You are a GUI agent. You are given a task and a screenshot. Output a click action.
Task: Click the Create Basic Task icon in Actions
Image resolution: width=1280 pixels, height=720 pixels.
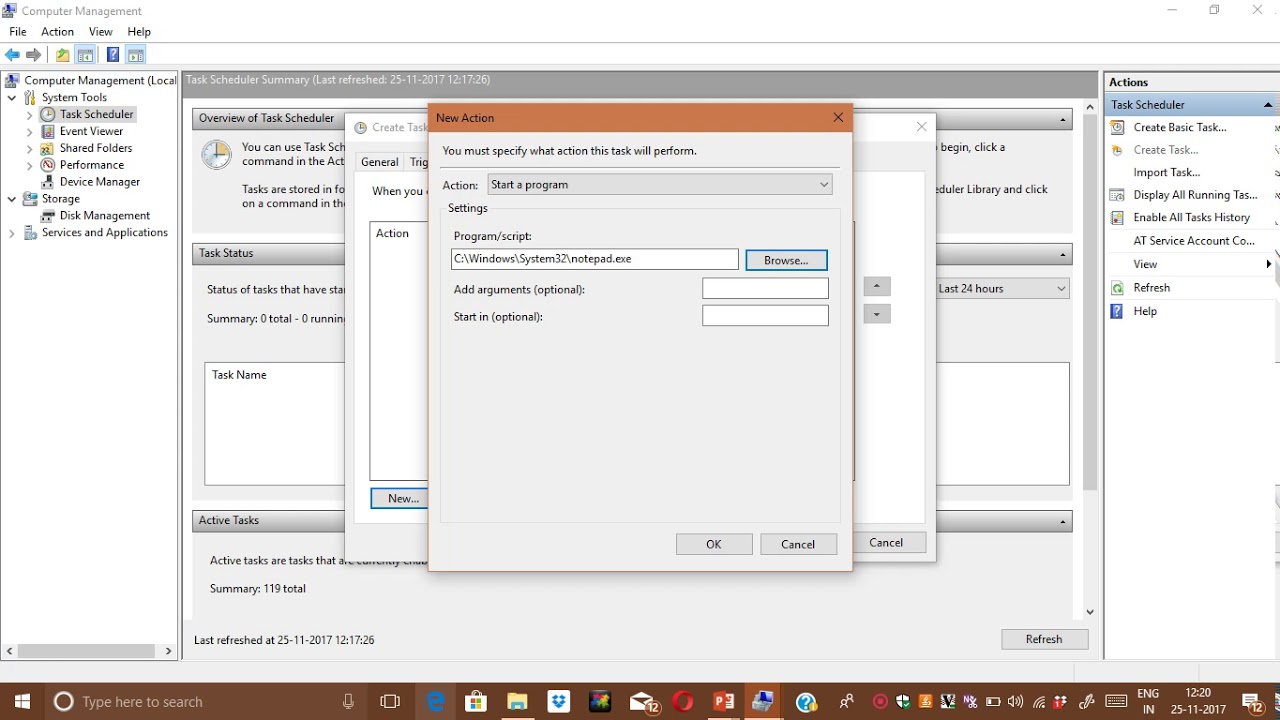(x=1118, y=127)
